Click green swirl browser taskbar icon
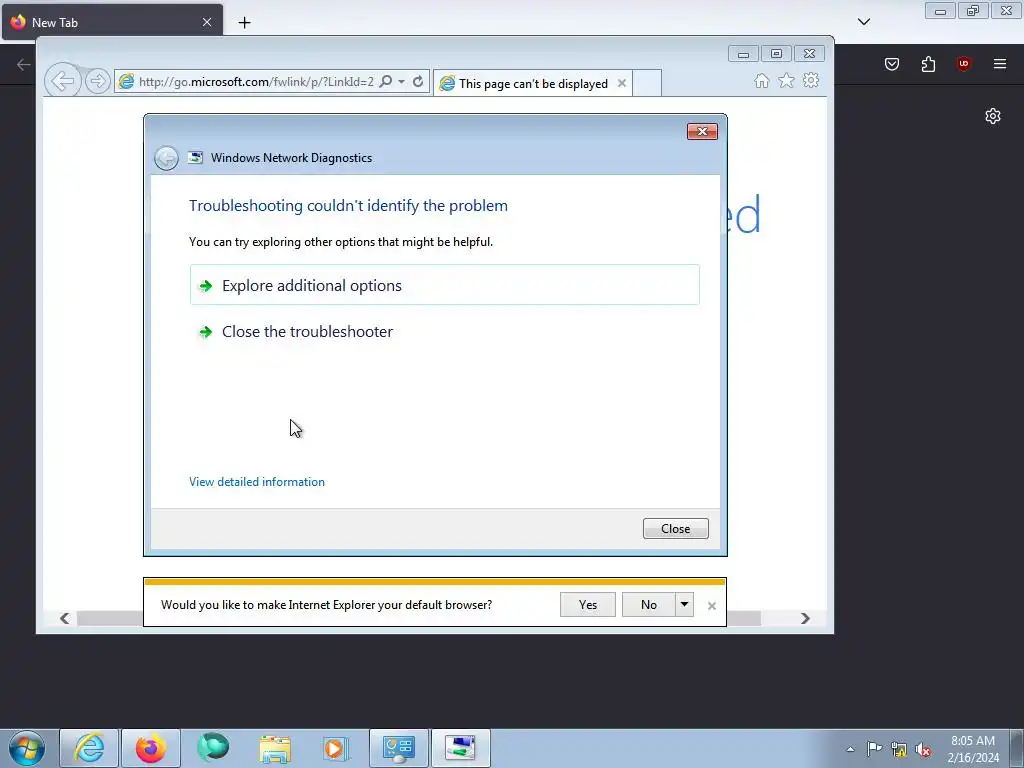Screen dimensions: 1024x768 click(213, 748)
